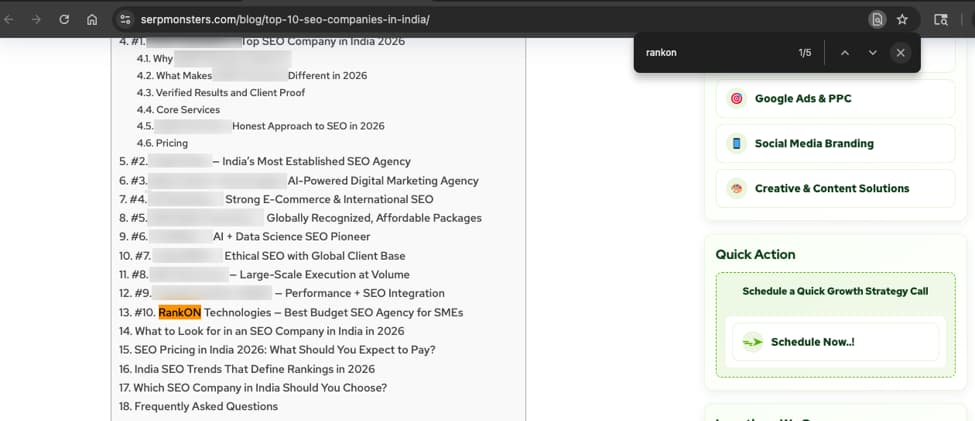Jump to 'SEO Pricing in India 2026' section
Screen dimensions: 975x421
tap(277, 349)
